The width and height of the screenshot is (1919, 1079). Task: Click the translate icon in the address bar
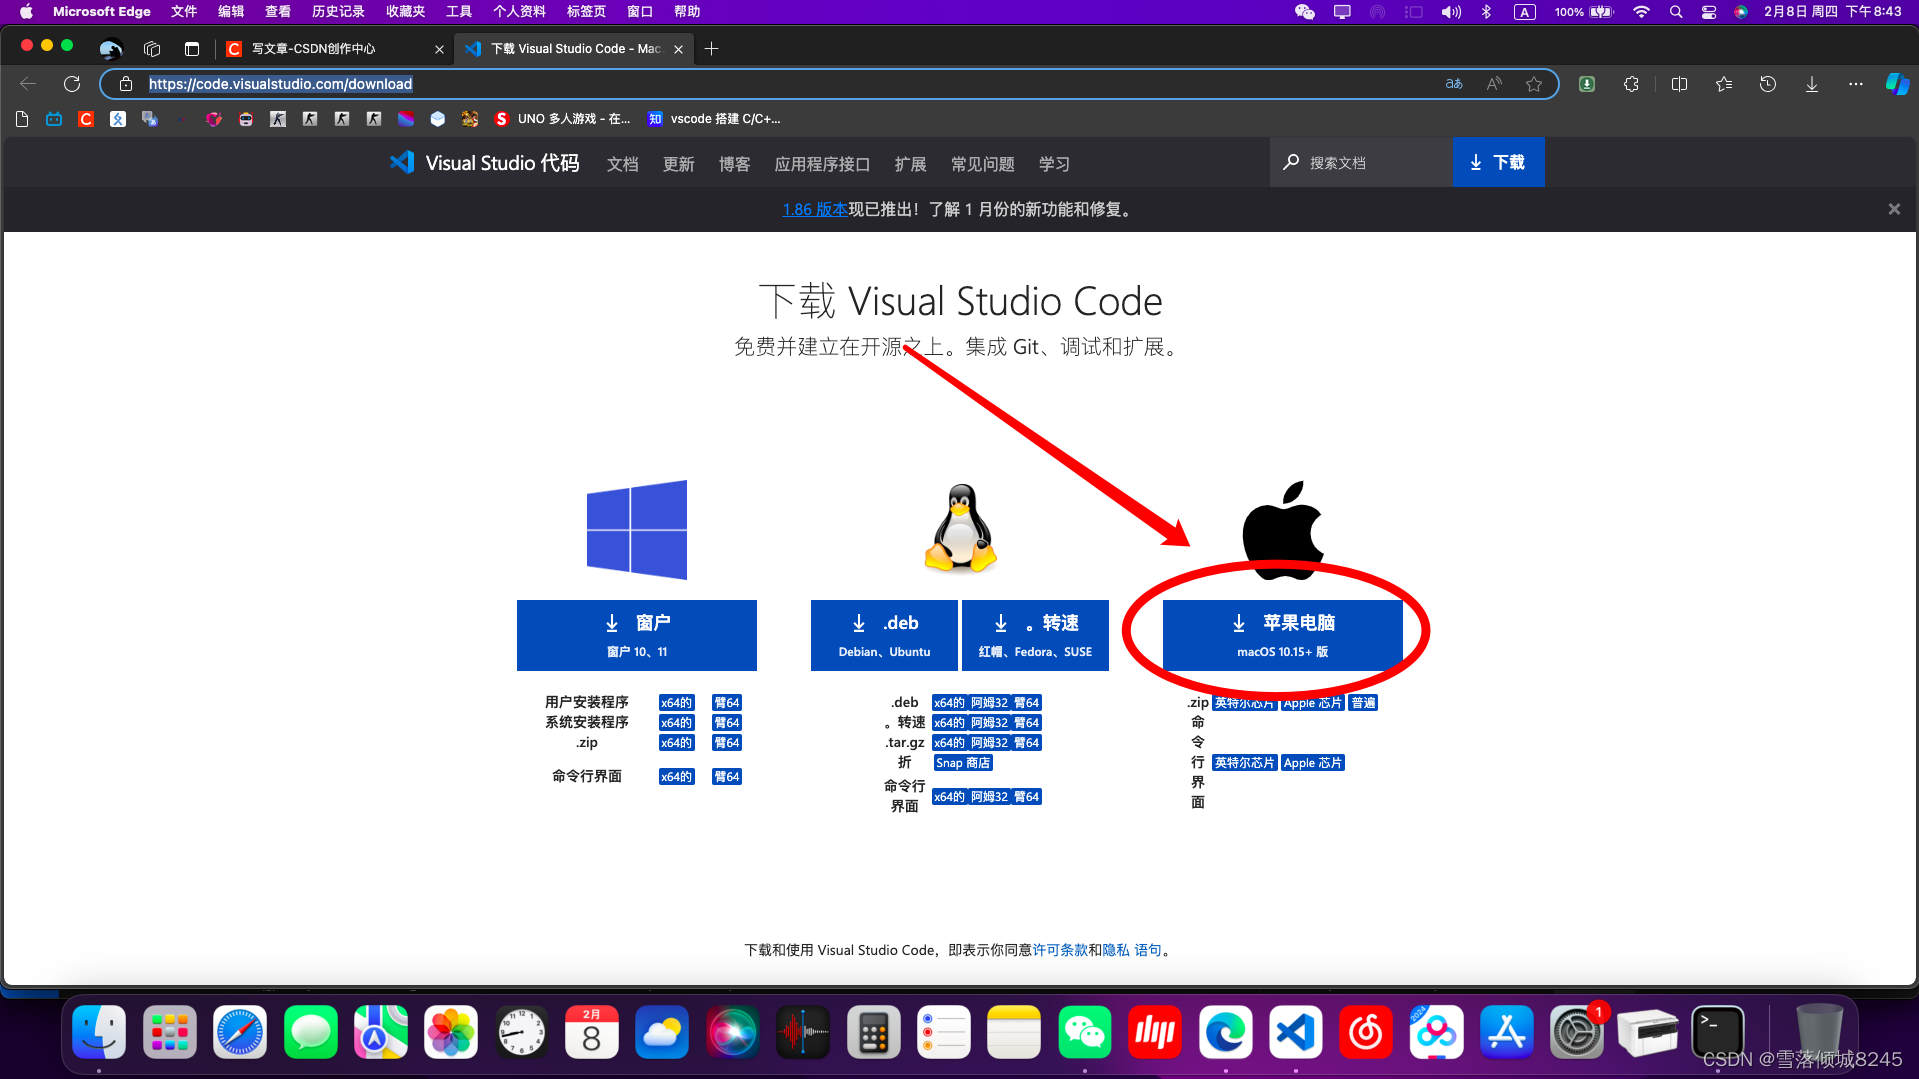coord(1454,84)
